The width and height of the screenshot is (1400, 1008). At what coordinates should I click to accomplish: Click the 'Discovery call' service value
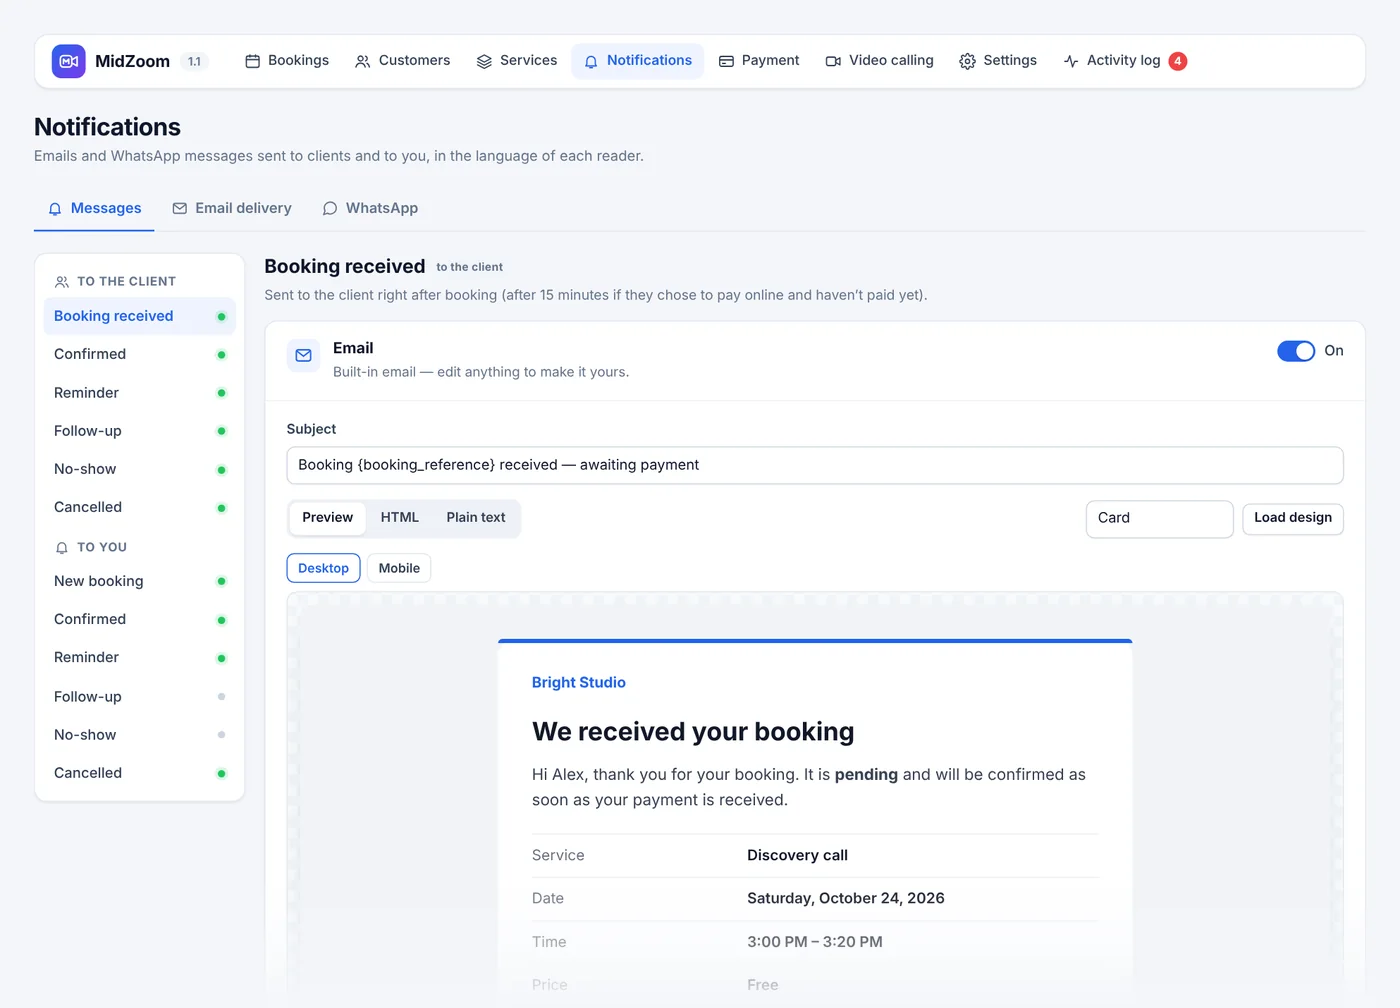(797, 855)
